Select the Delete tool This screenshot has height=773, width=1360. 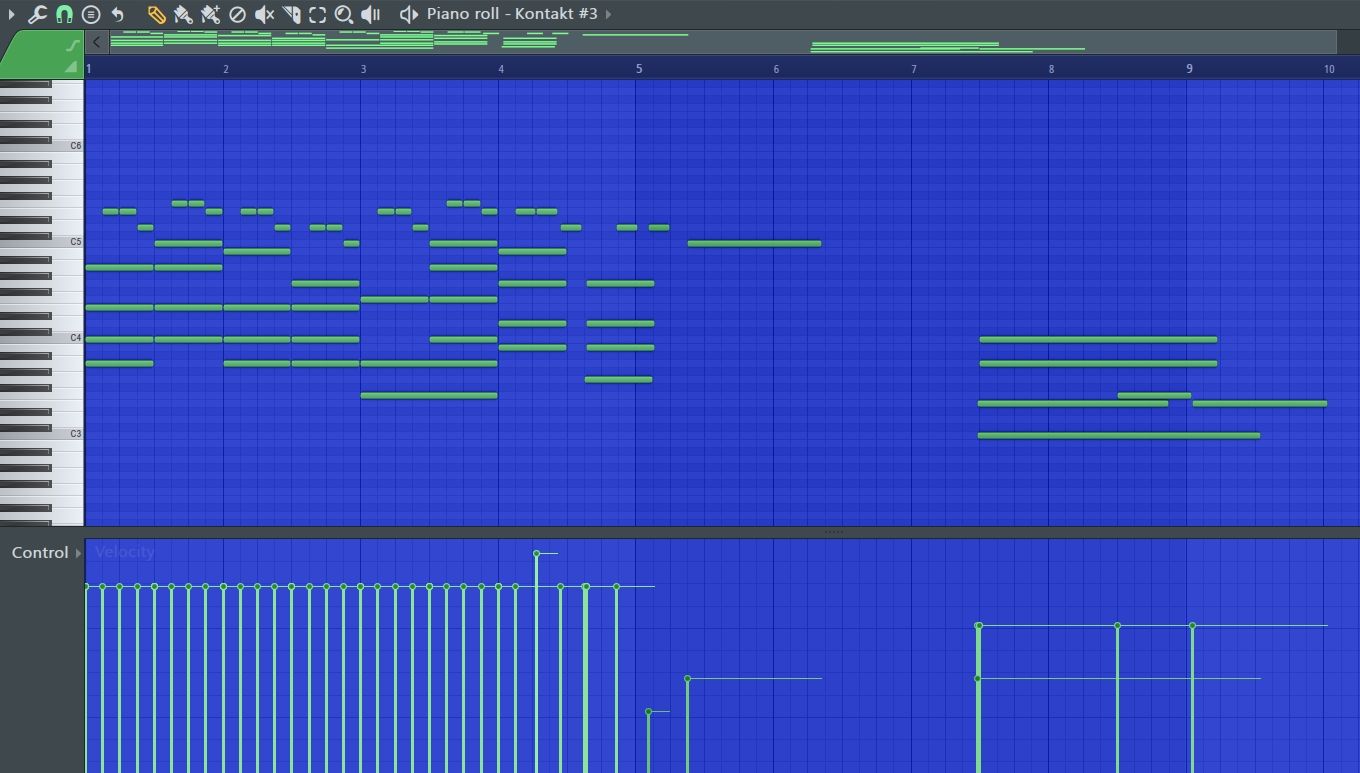pyautogui.click(x=237, y=14)
